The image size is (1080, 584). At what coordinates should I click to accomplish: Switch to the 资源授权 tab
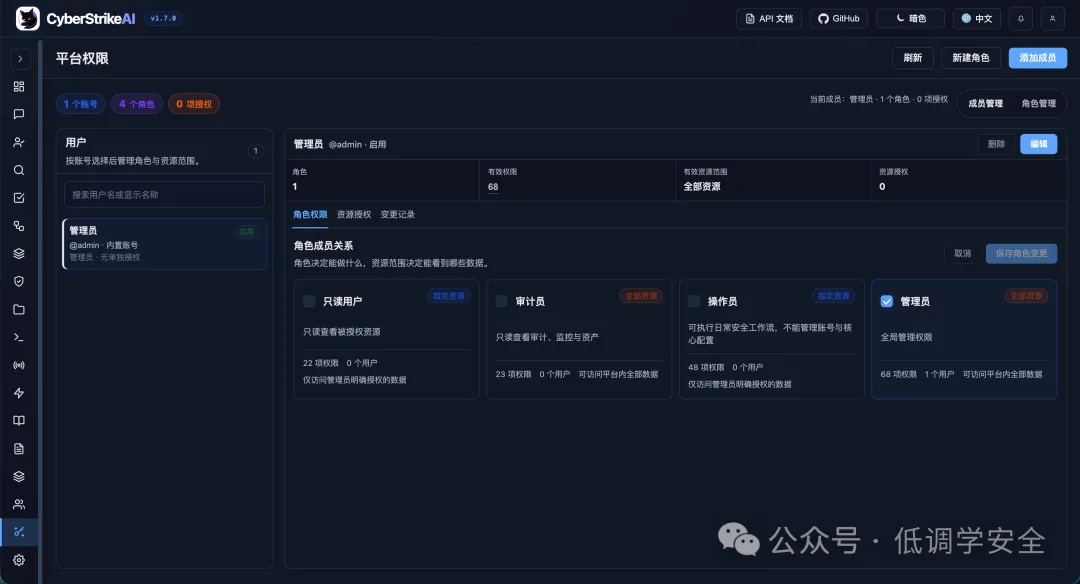pos(354,215)
